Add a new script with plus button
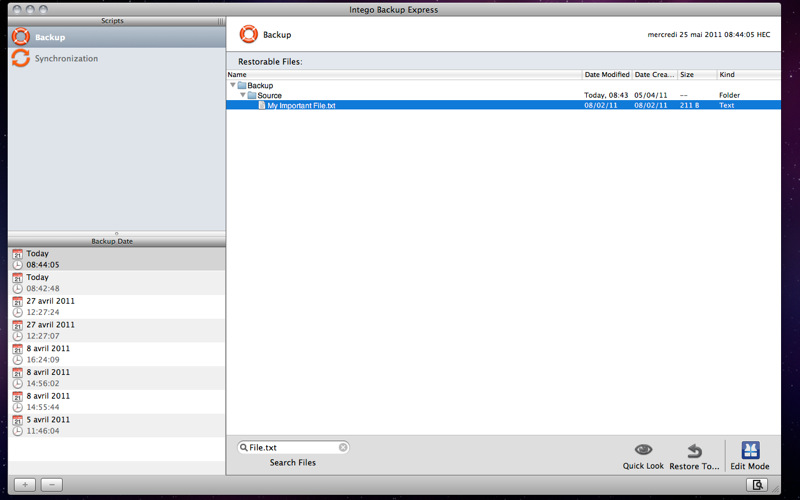 click(25, 485)
